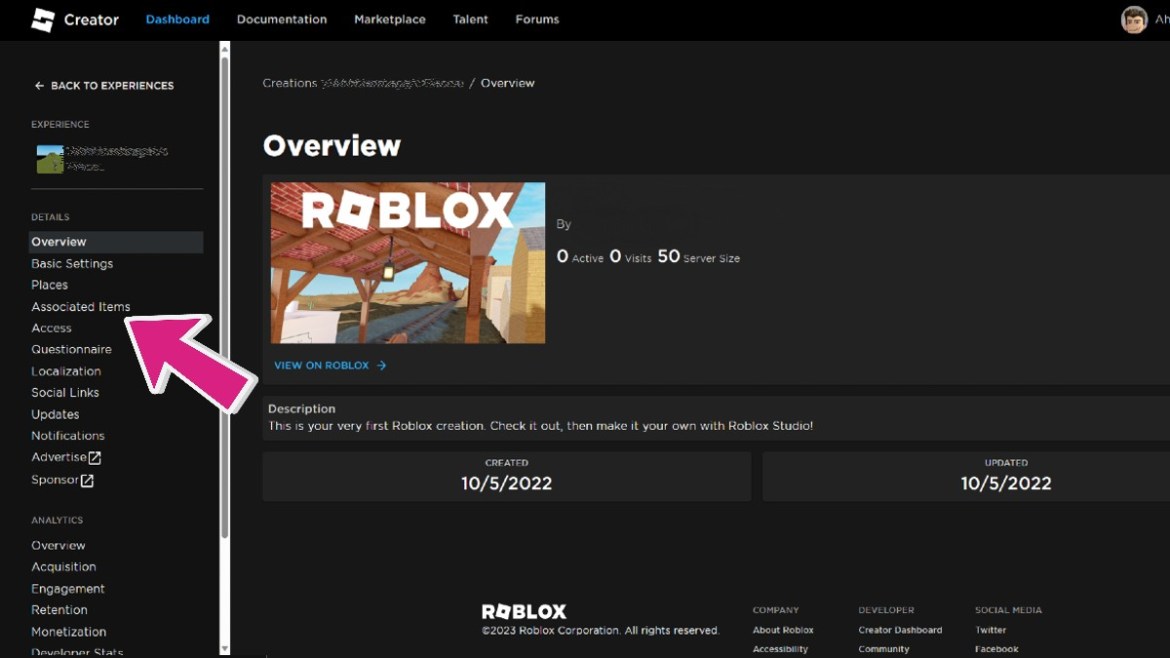Click the external link icon next to Sponsor
Viewport: 1170px width, 658px height.
88,481
